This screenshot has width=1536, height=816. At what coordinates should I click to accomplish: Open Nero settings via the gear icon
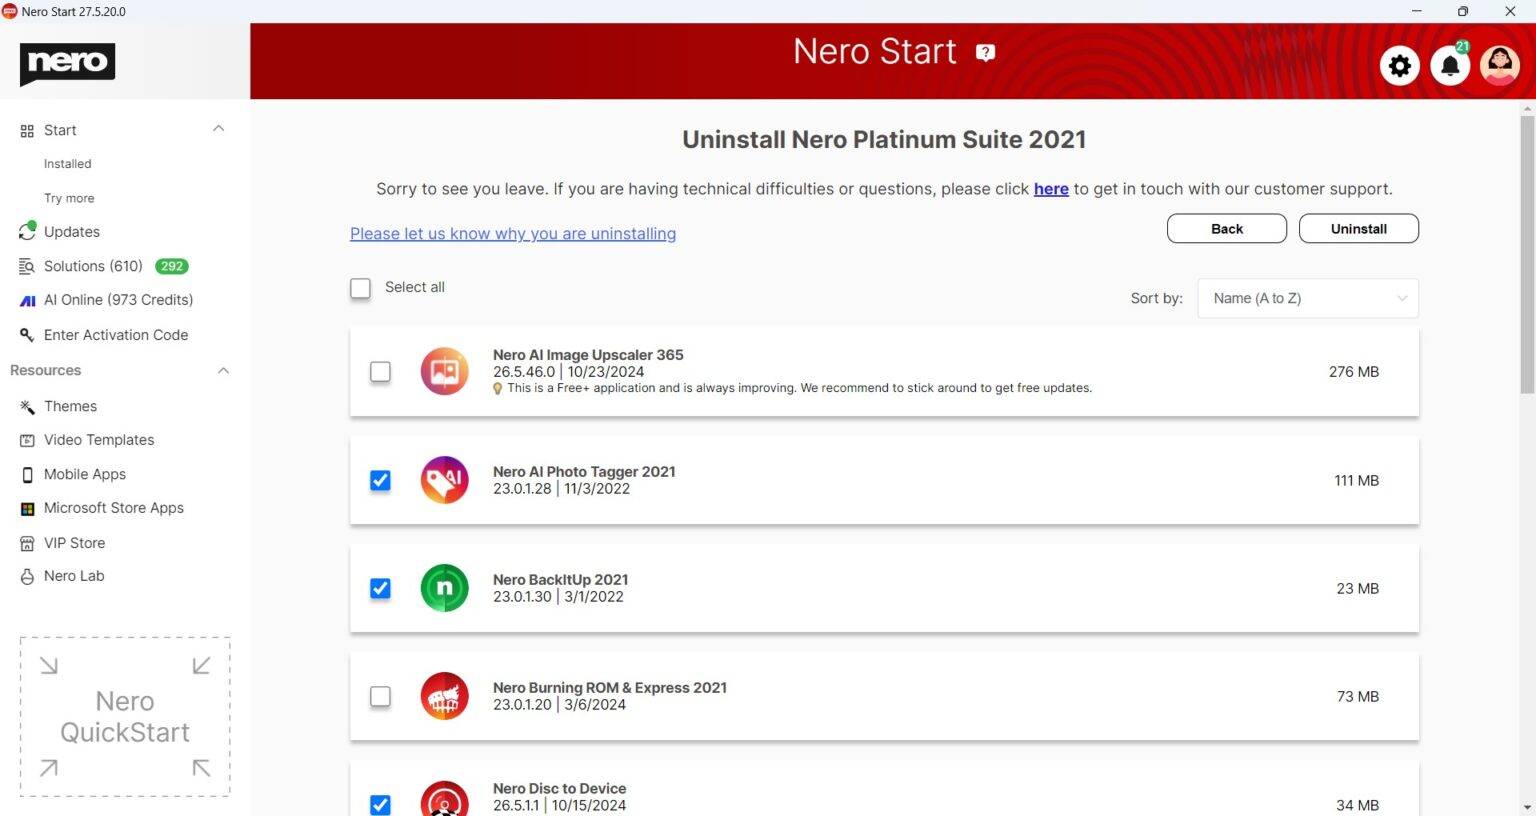[1399, 65]
